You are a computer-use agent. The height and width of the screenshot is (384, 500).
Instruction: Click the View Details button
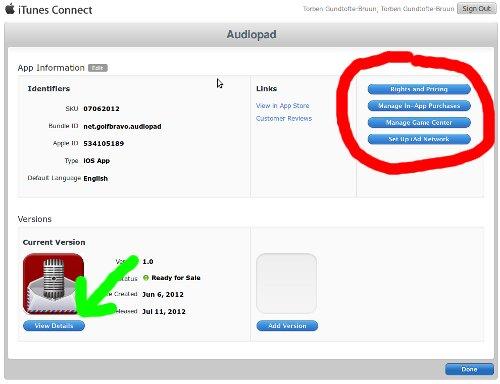pyautogui.click(x=54, y=326)
